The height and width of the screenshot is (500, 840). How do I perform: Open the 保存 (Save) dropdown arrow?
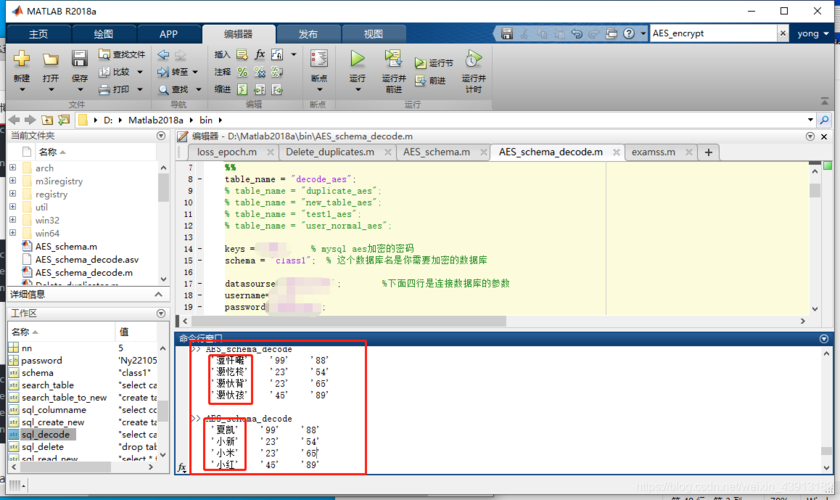(x=80, y=90)
